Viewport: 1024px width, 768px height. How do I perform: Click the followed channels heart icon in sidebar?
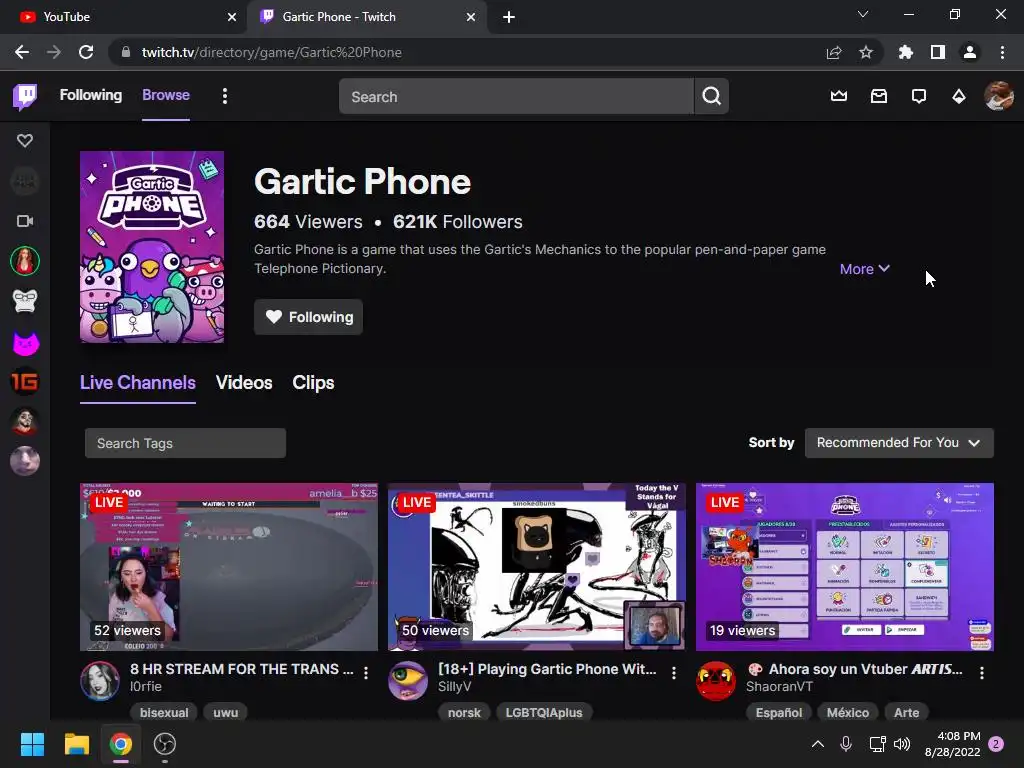[x=25, y=140]
